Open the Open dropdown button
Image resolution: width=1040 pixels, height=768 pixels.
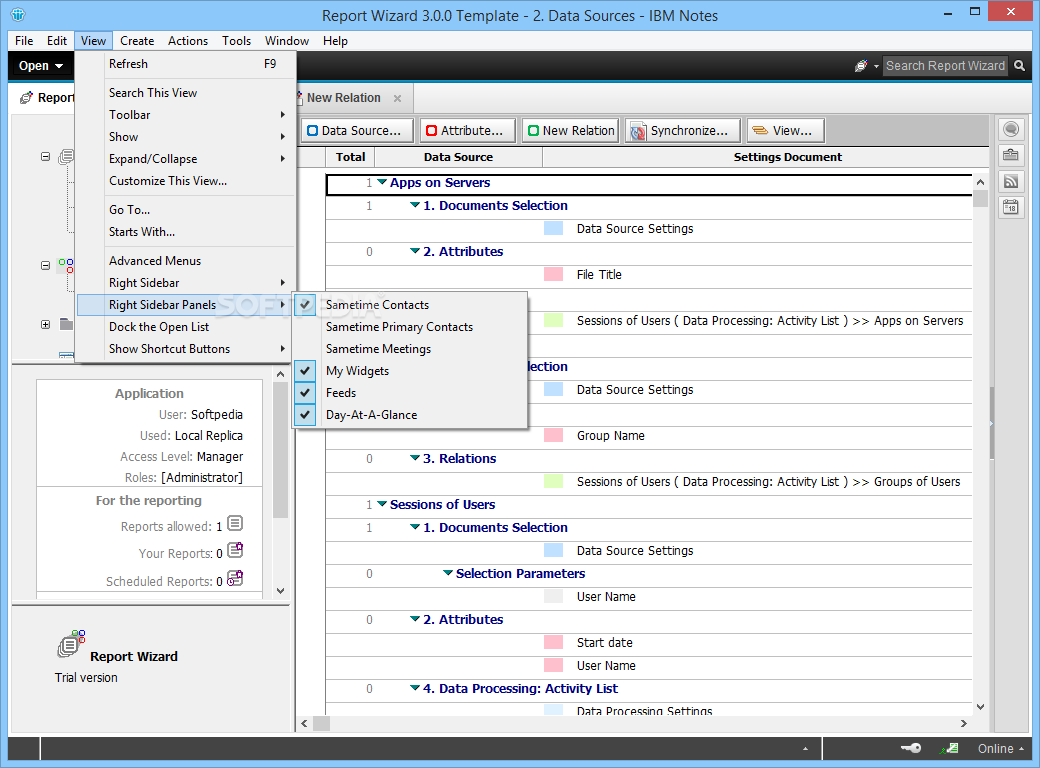coord(40,66)
